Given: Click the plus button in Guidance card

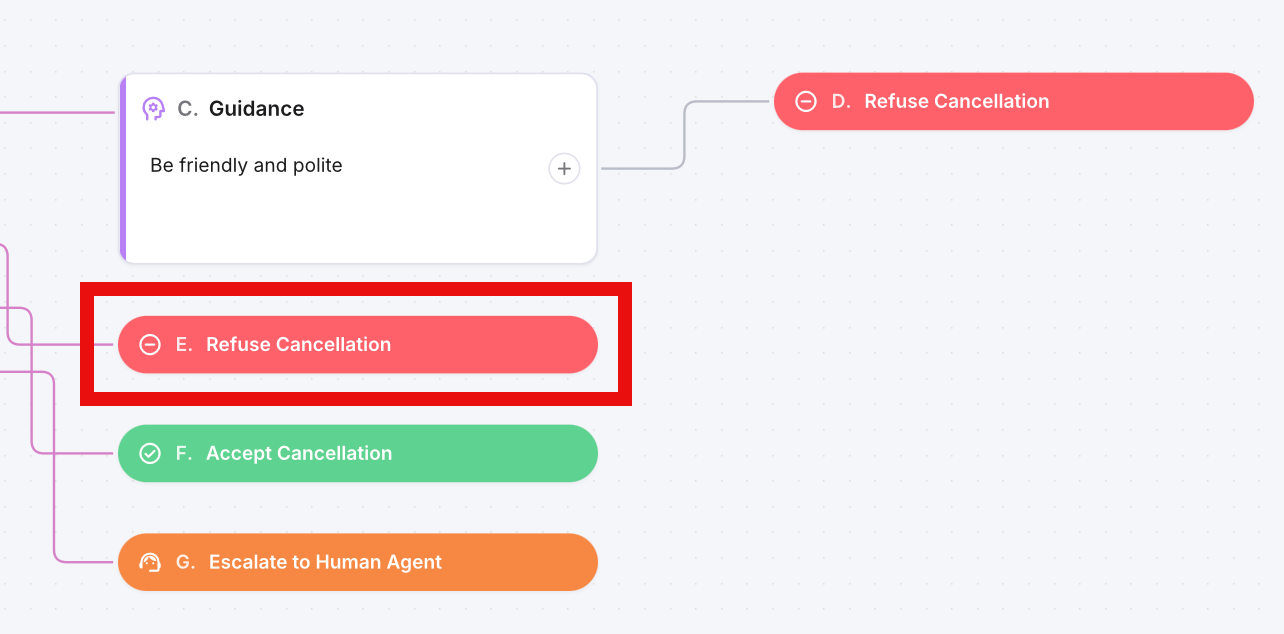Looking at the screenshot, I should pyautogui.click(x=564, y=169).
